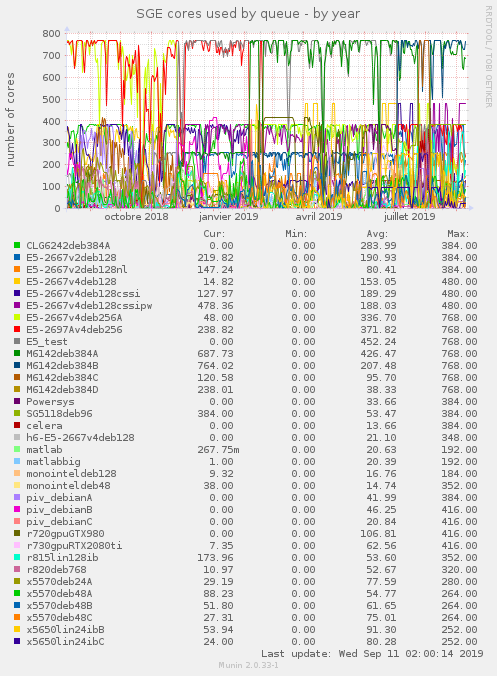Click the Last update timestamp text
Viewport: 497px width, 676px height.
[x=372, y=654]
